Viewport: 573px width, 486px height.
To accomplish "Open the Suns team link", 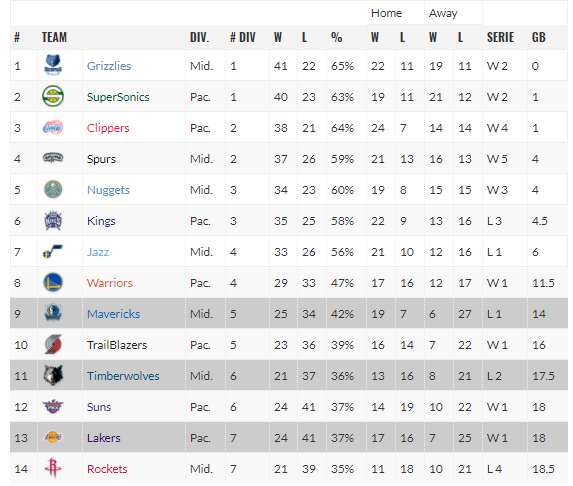I will [99, 407].
